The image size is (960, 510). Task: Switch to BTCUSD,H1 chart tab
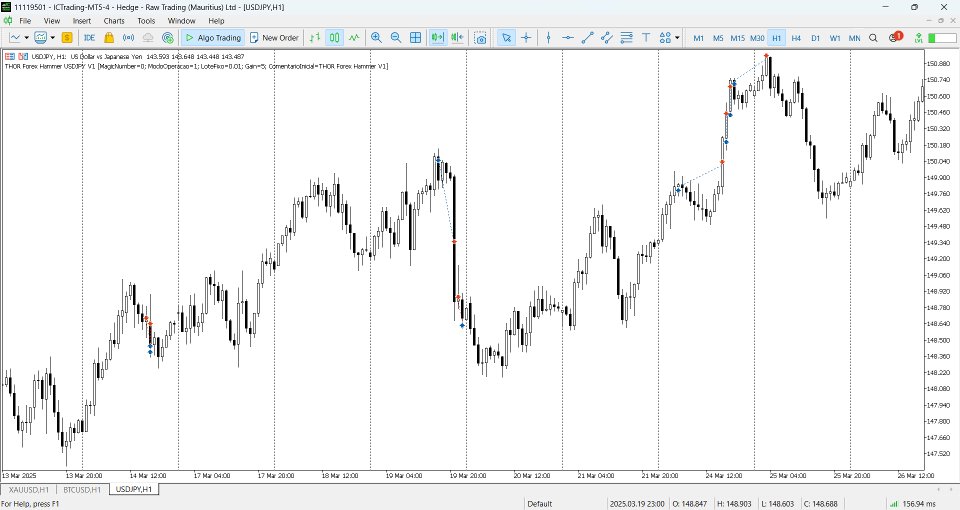click(x=82, y=489)
